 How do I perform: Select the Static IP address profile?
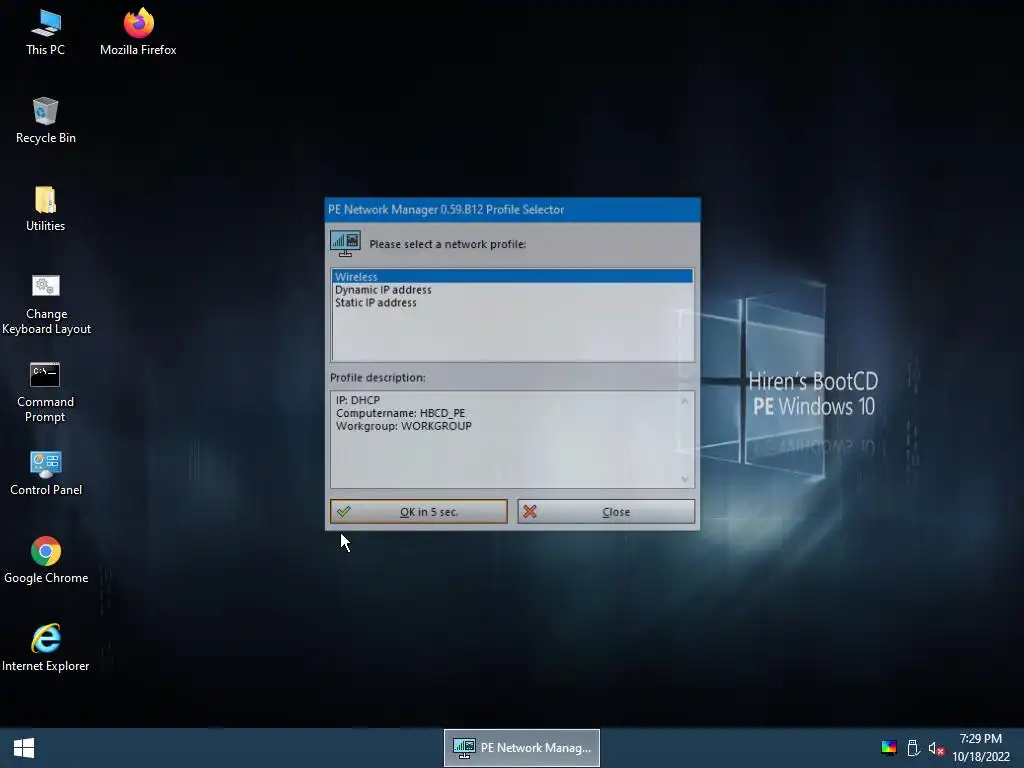(x=512, y=303)
